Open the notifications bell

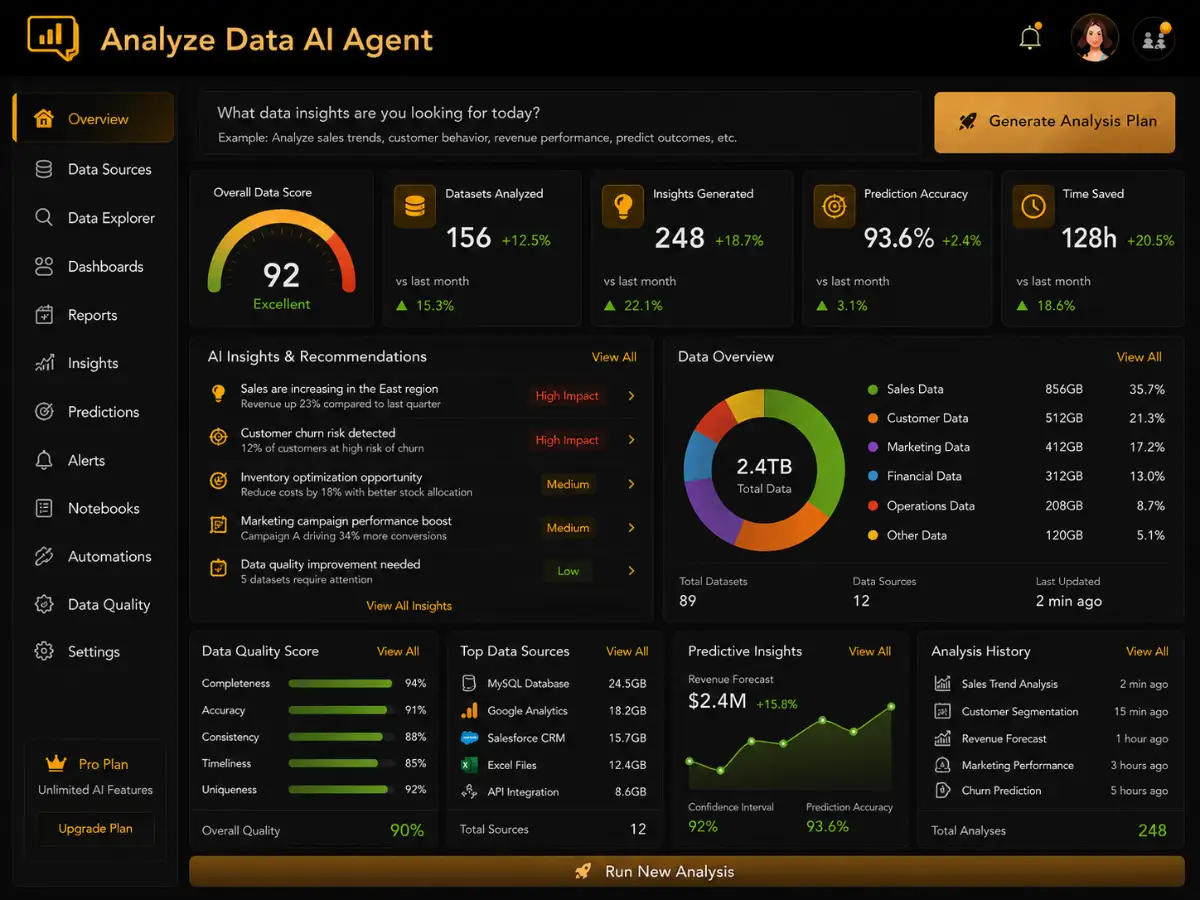tap(1030, 38)
